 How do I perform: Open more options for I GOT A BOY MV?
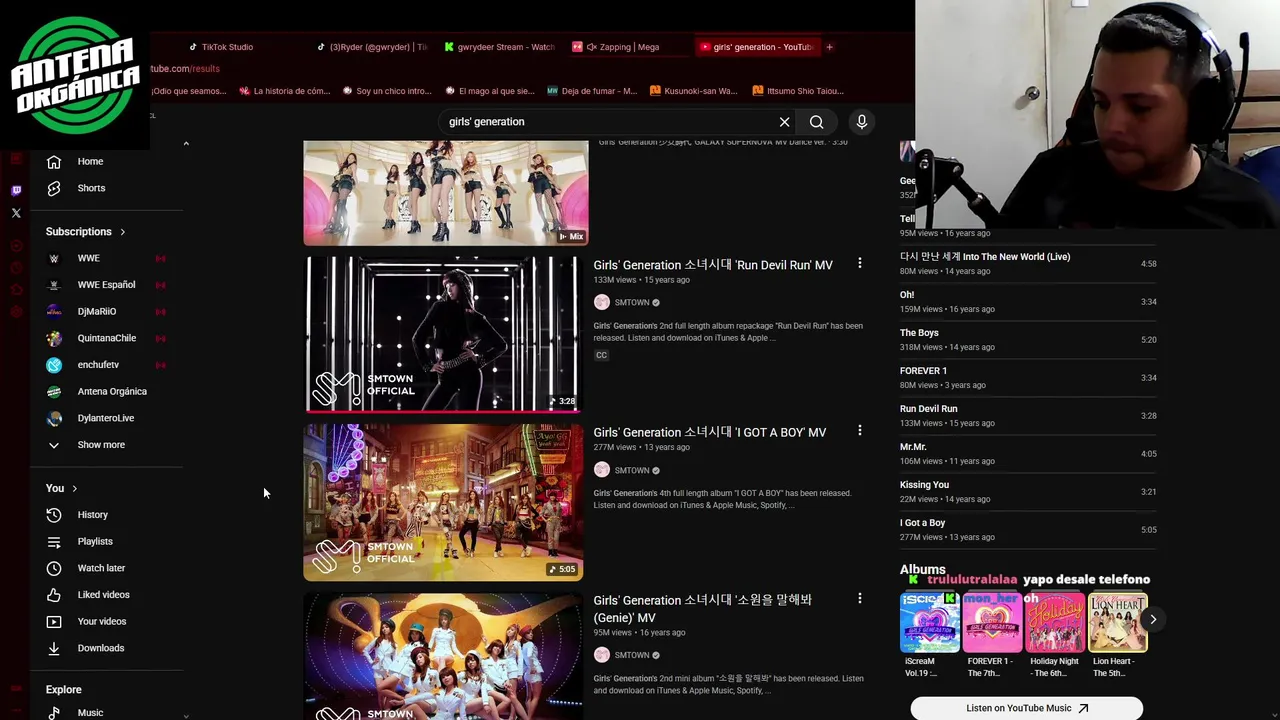point(859,431)
